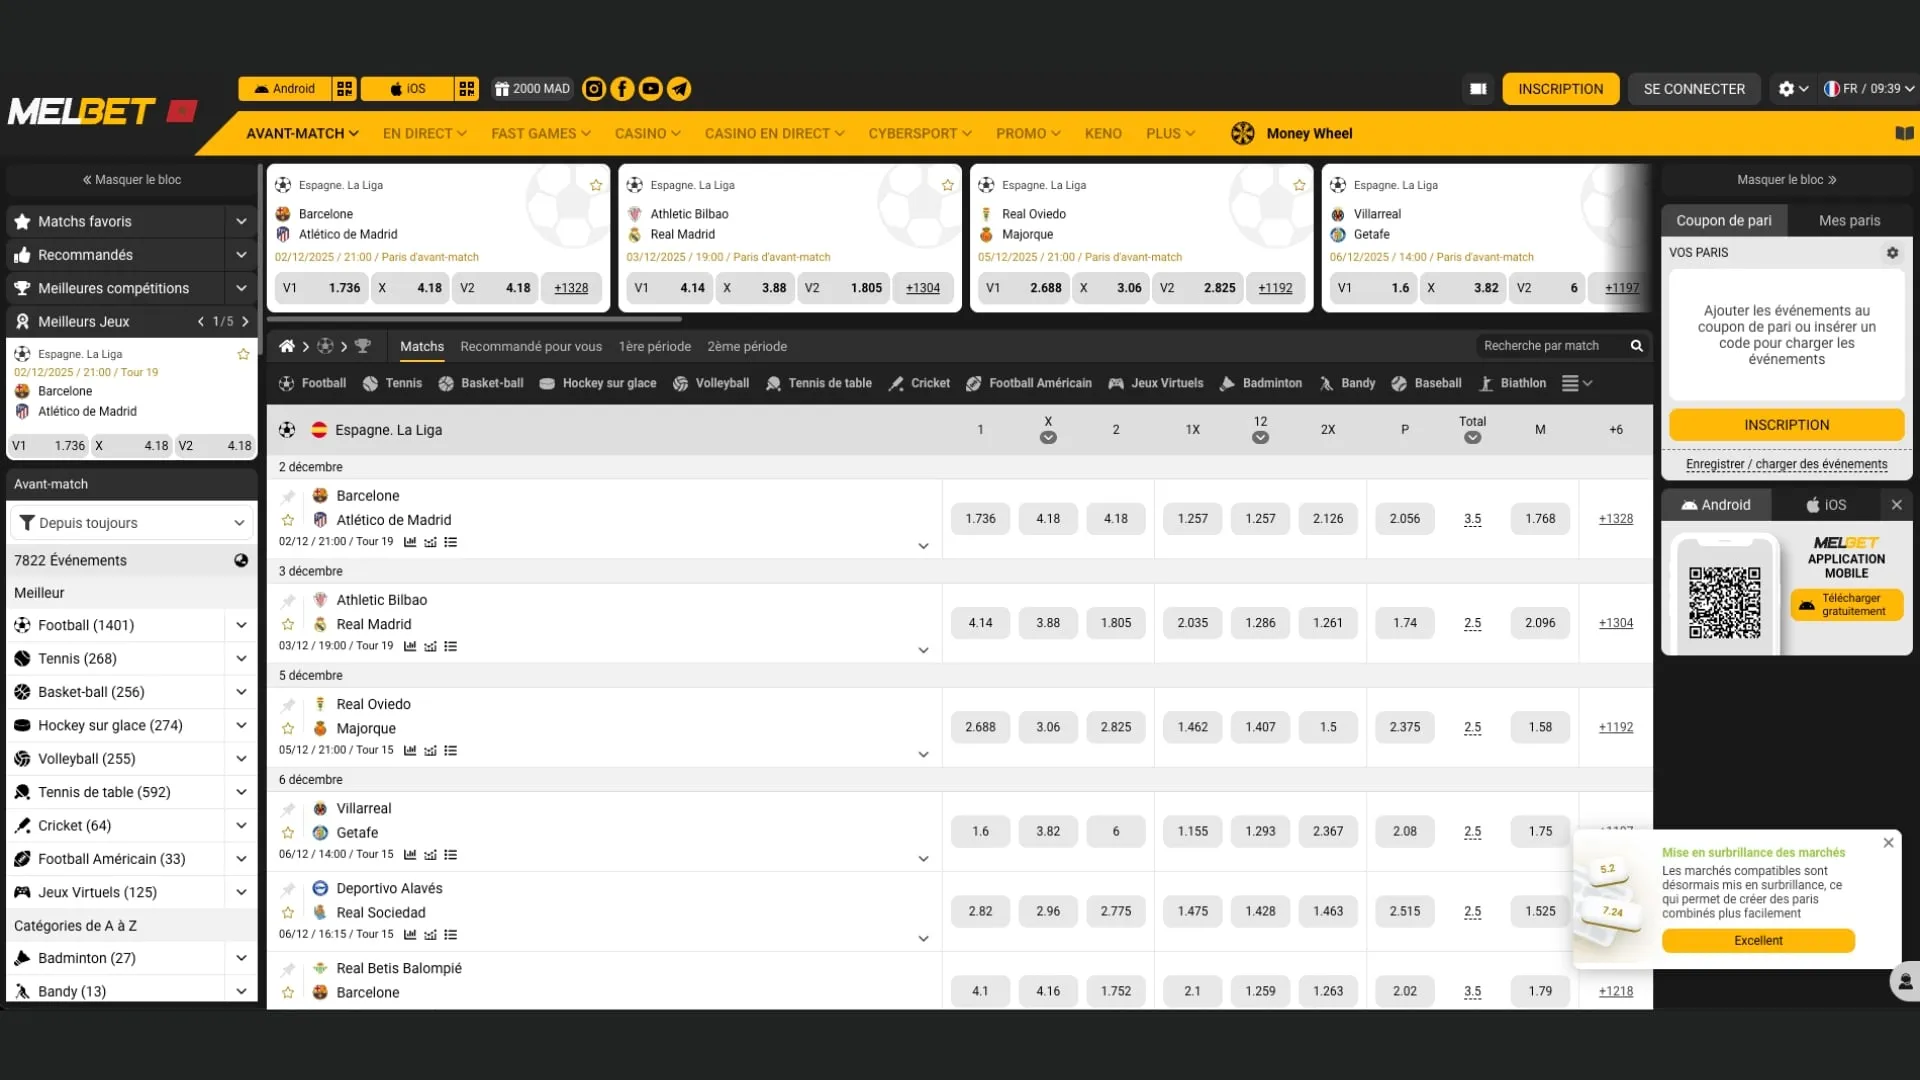Viewport: 1920px width, 1080px height.
Task: Expand the Tennis (268) category
Action: pyautogui.click(x=240, y=658)
